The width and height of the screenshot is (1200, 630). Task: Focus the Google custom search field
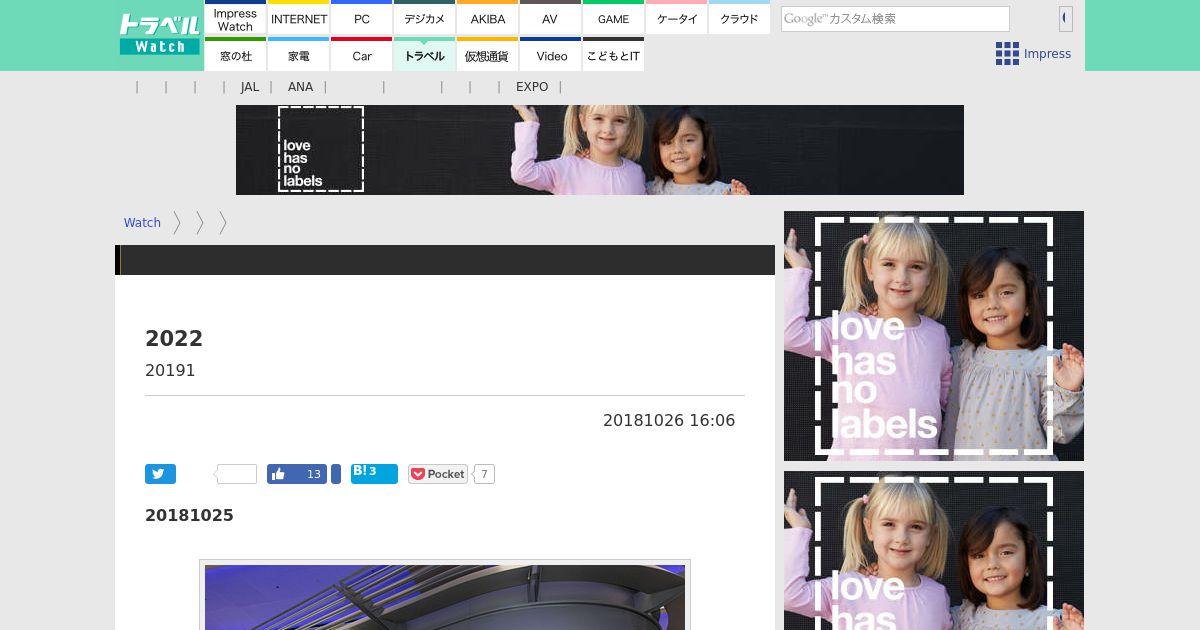(895, 18)
